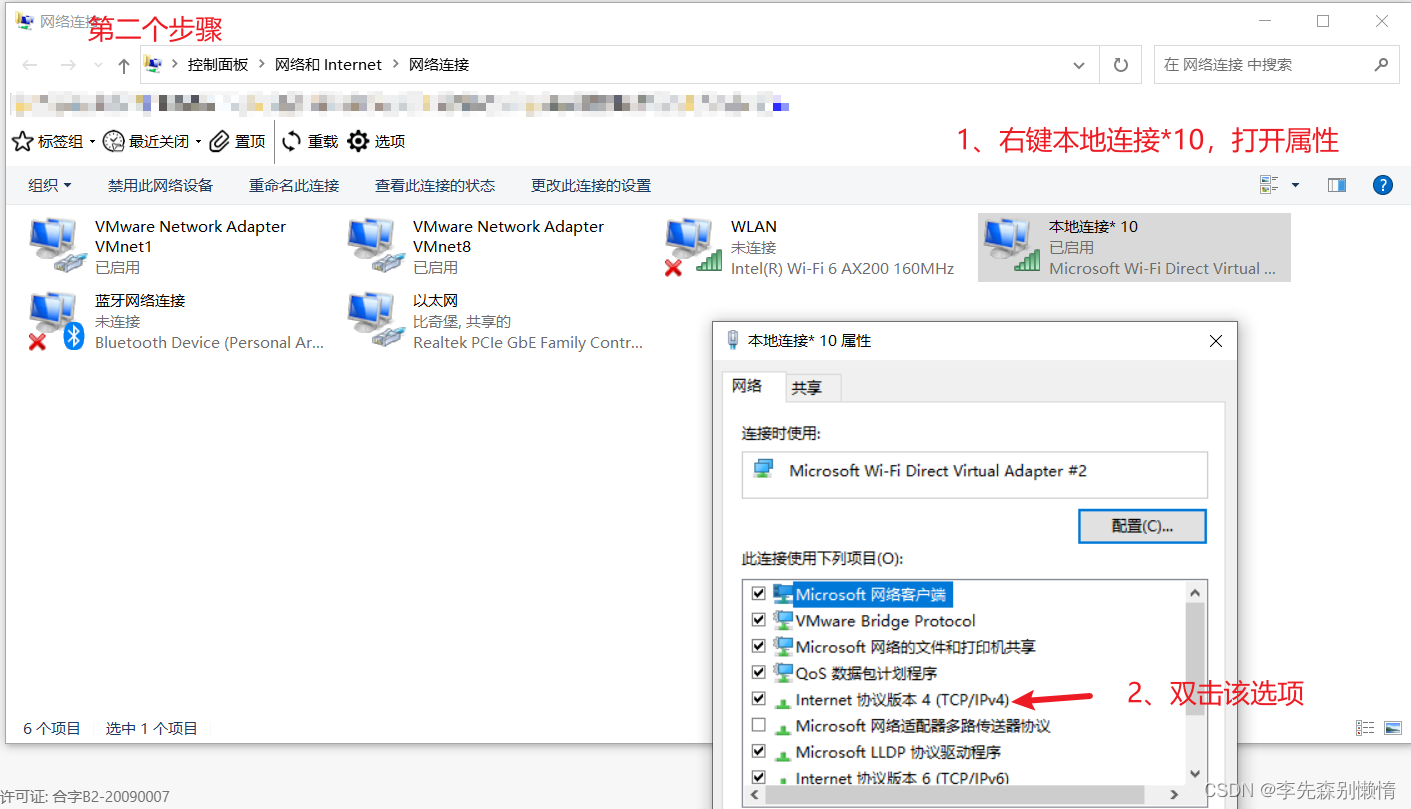
Task: Toggle Internet 协议版本 4 (TCP/IPv4) checkbox
Action: (x=759, y=699)
